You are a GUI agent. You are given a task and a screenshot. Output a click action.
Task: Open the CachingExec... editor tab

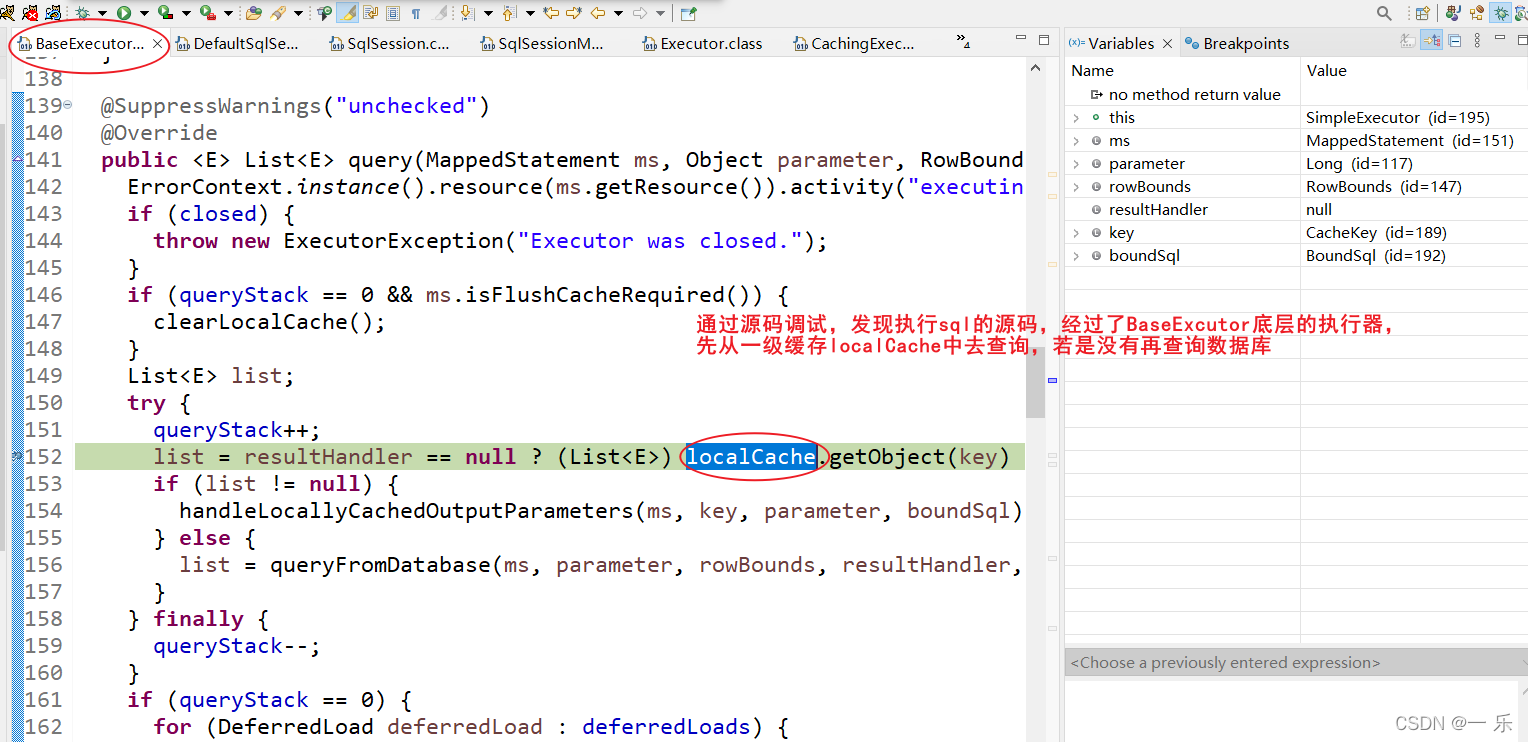point(854,44)
